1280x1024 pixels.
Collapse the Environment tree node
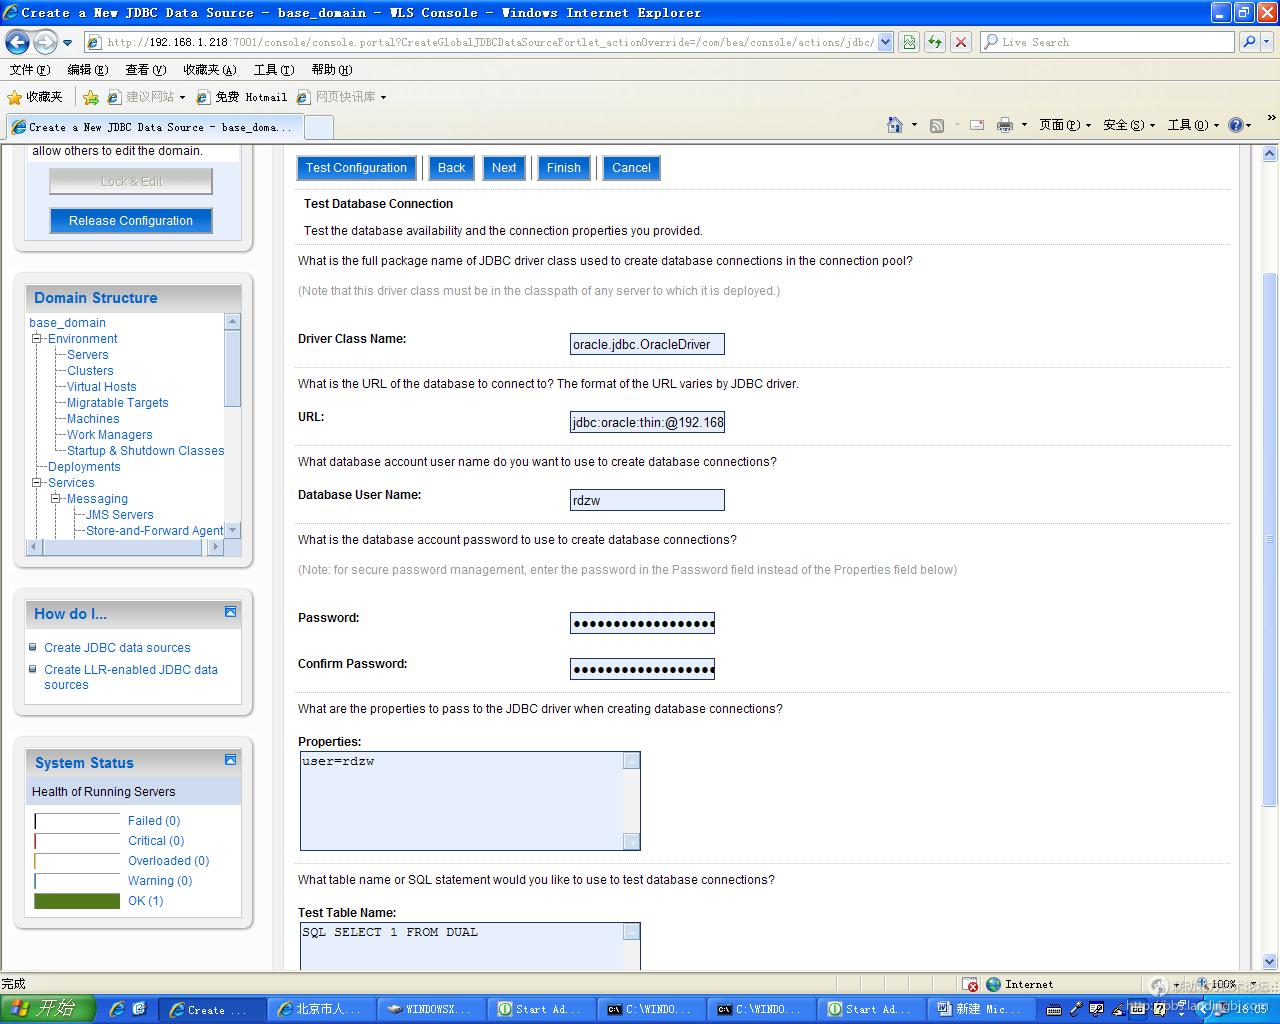pyautogui.click(x=37, y=339)
